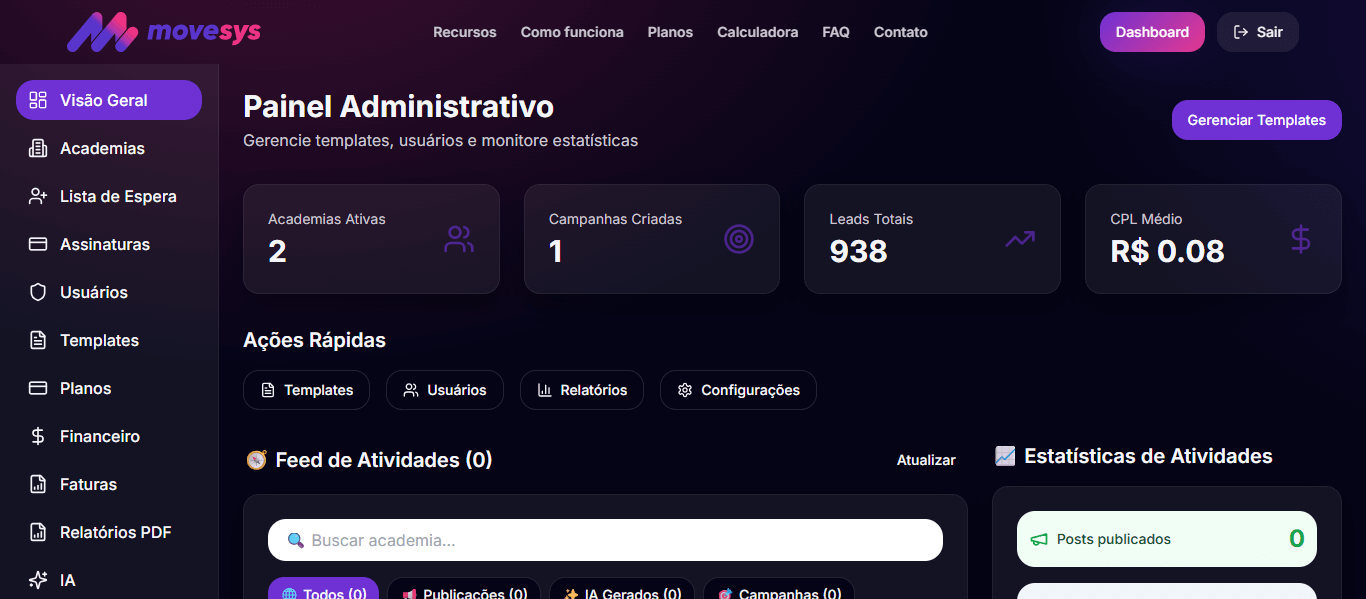Open Academias from the sidebar
Viewport: 1366px width, 599px height.
point(102,148)
